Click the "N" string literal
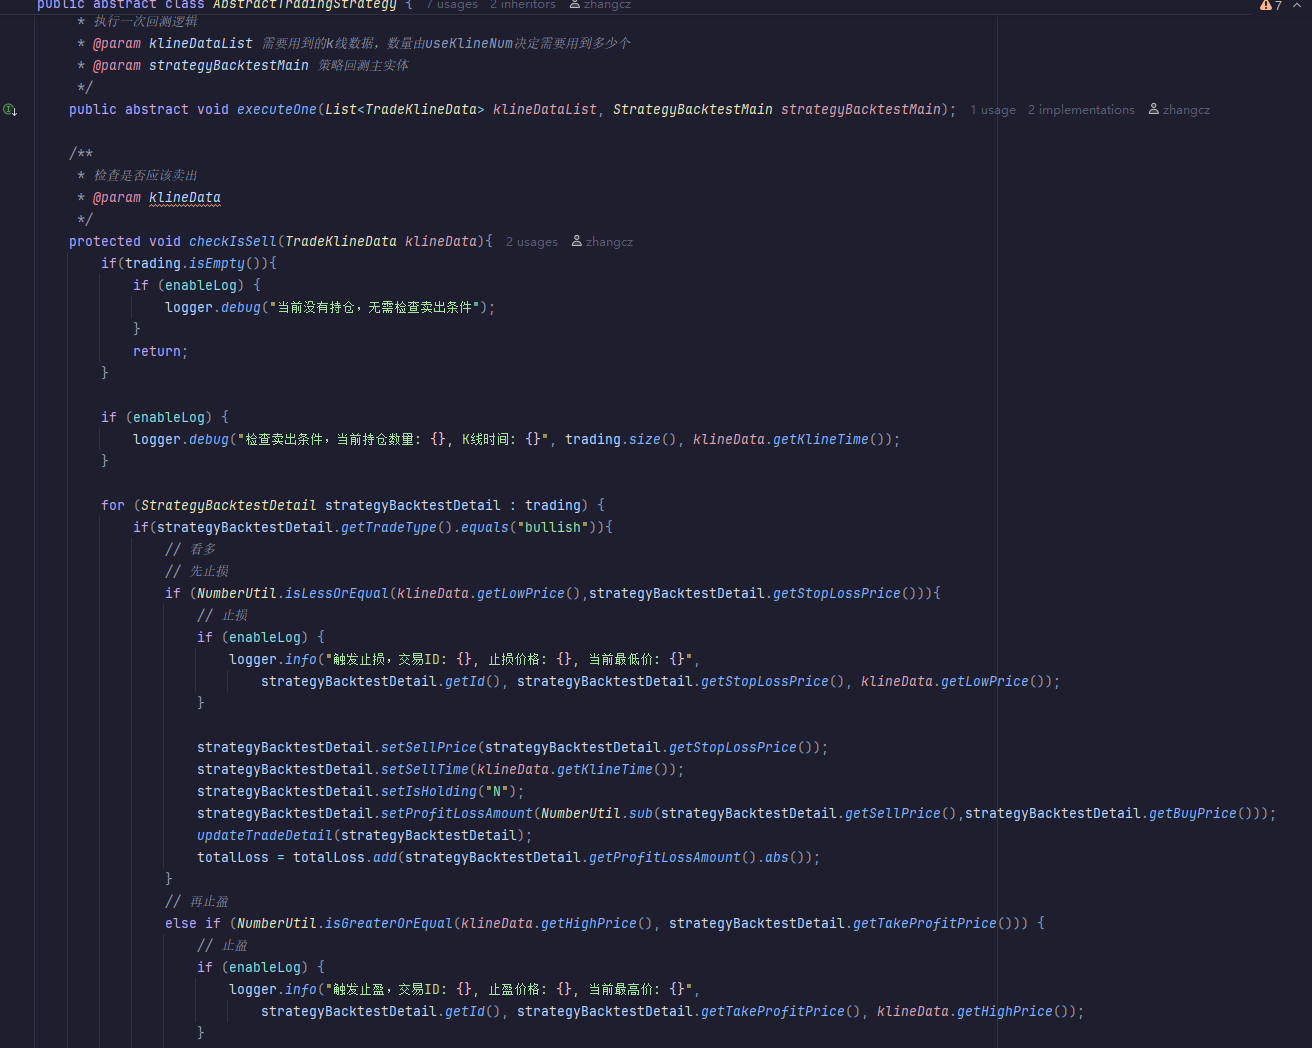Viewport: 1312px width, 1048px height. point(497,792)
